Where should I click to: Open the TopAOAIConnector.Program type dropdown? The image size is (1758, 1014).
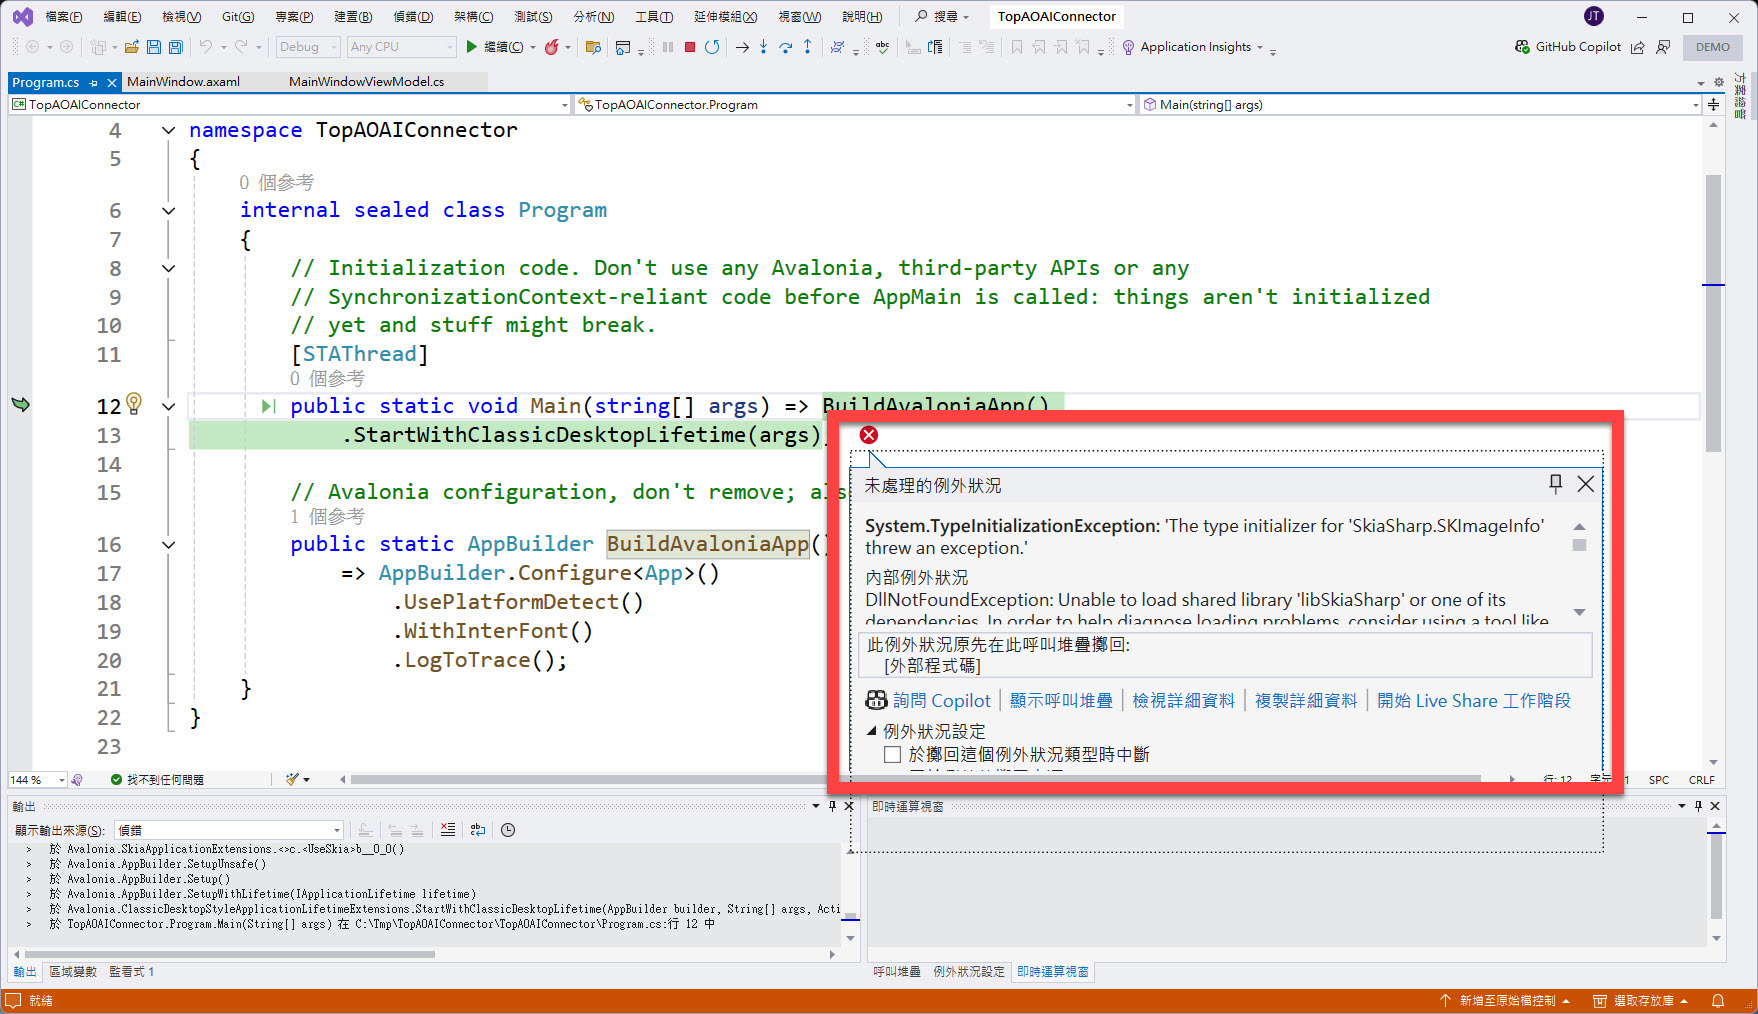click(856, 104)
